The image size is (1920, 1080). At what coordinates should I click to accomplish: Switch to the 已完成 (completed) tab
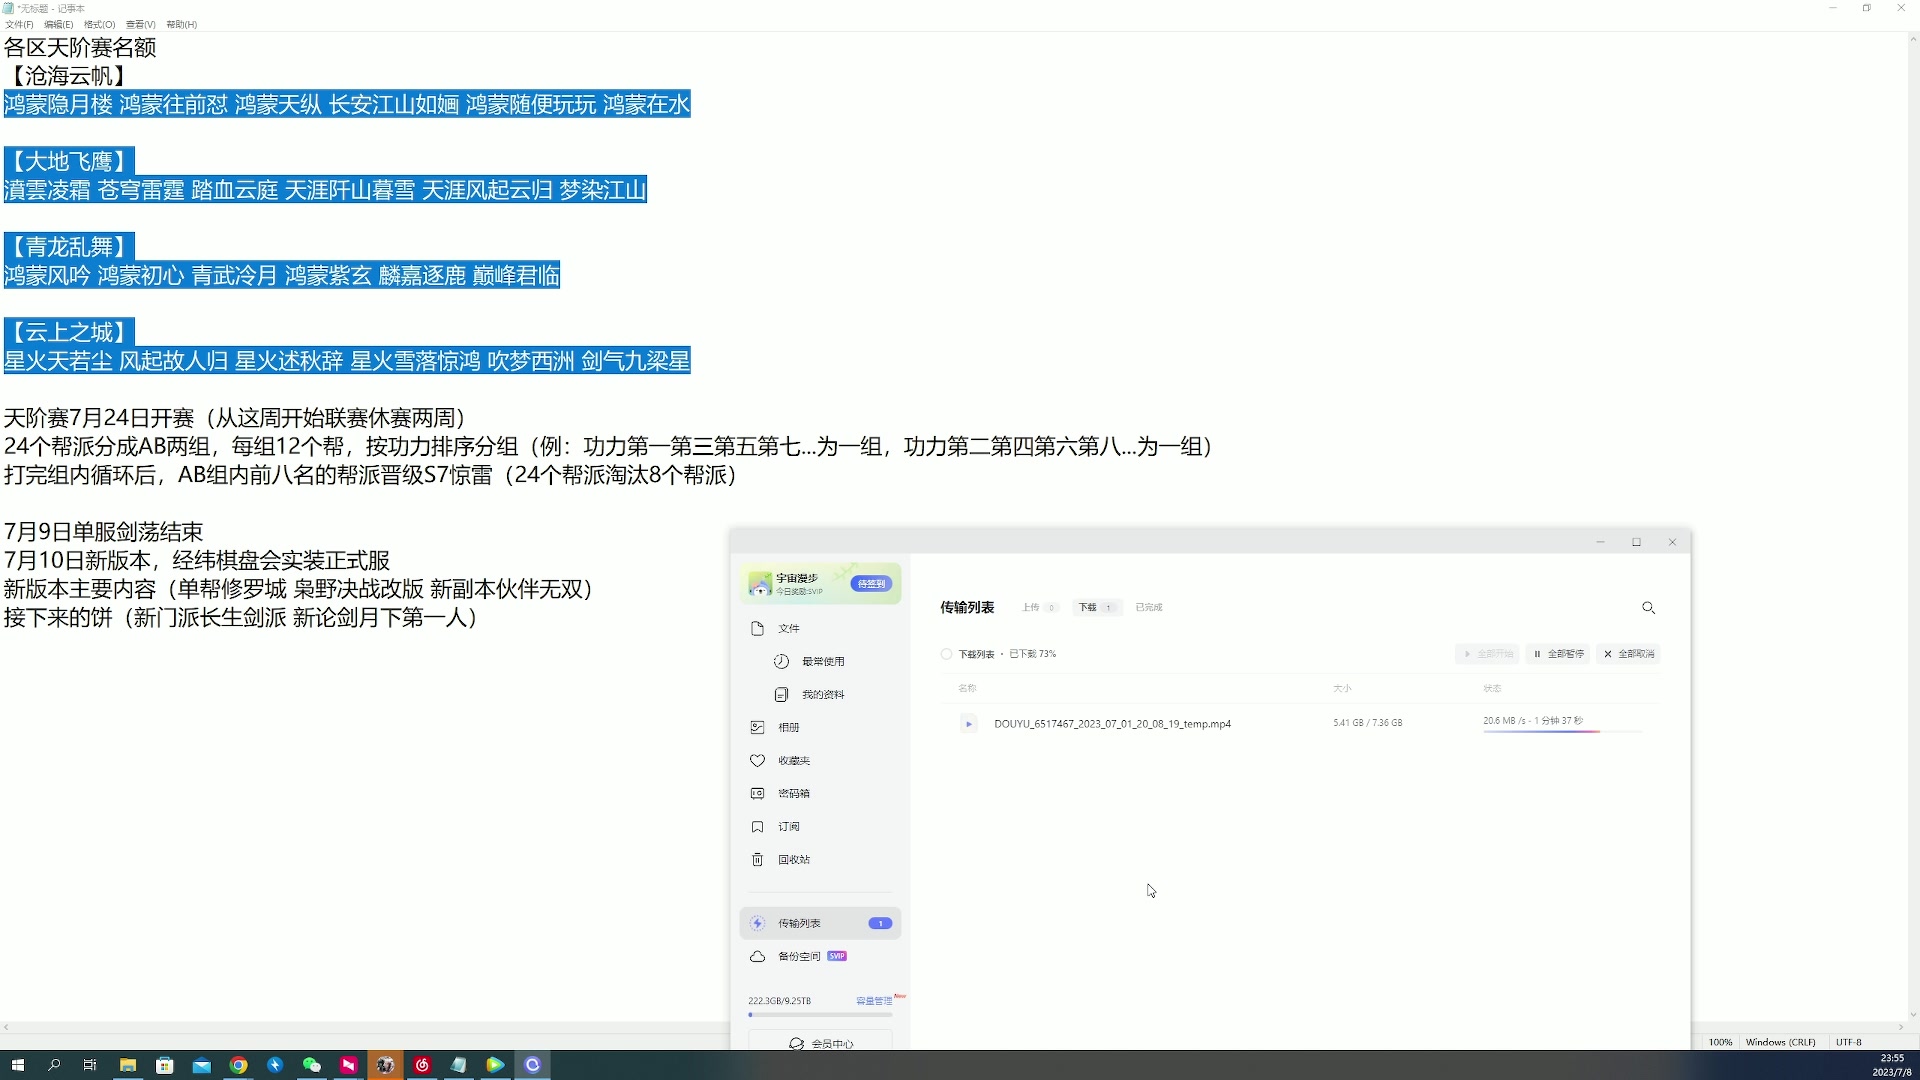[1148, 607]
